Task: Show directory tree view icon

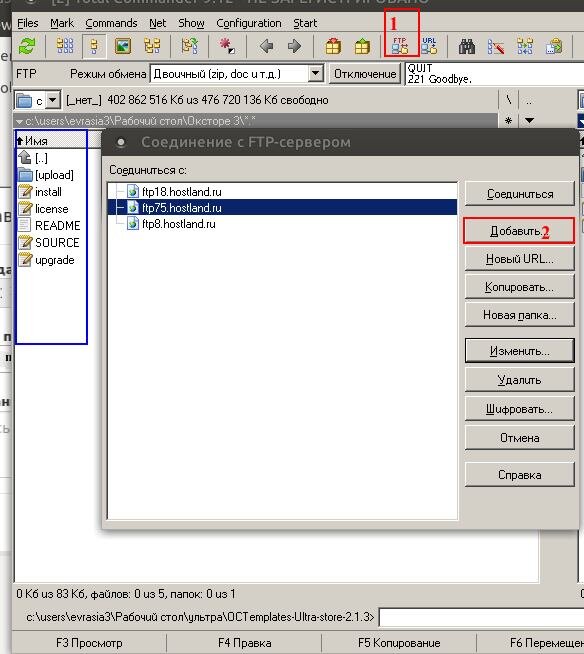Action: [152, 46]
